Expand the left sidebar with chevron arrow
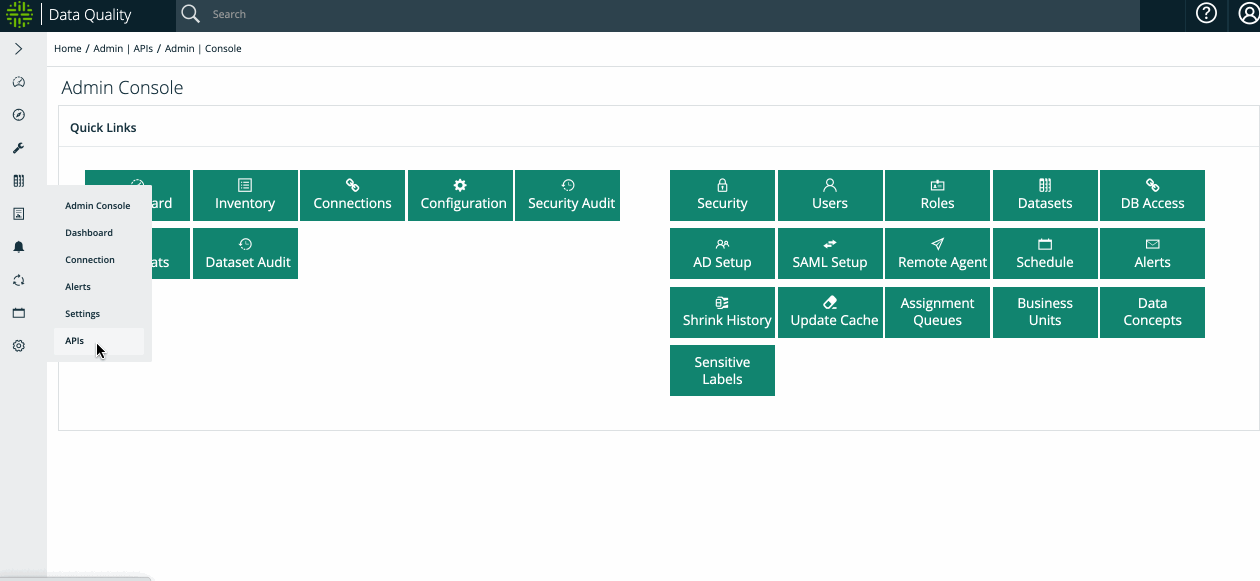 click(18, 49)
